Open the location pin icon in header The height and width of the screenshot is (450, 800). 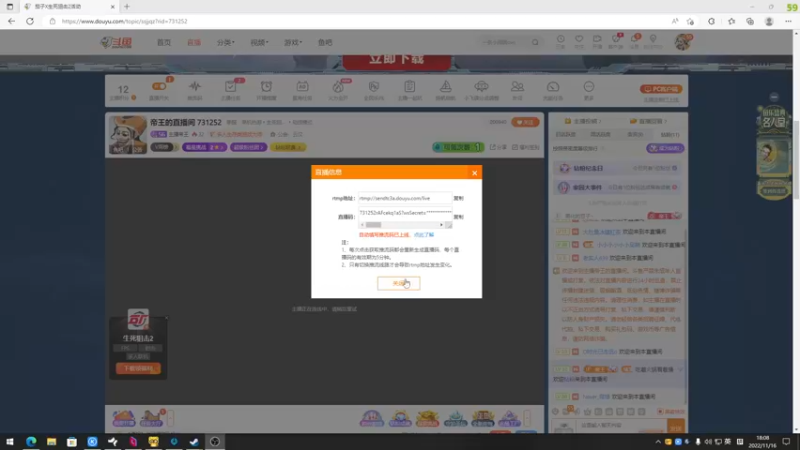pyautogui.click(x=653, y=39)
